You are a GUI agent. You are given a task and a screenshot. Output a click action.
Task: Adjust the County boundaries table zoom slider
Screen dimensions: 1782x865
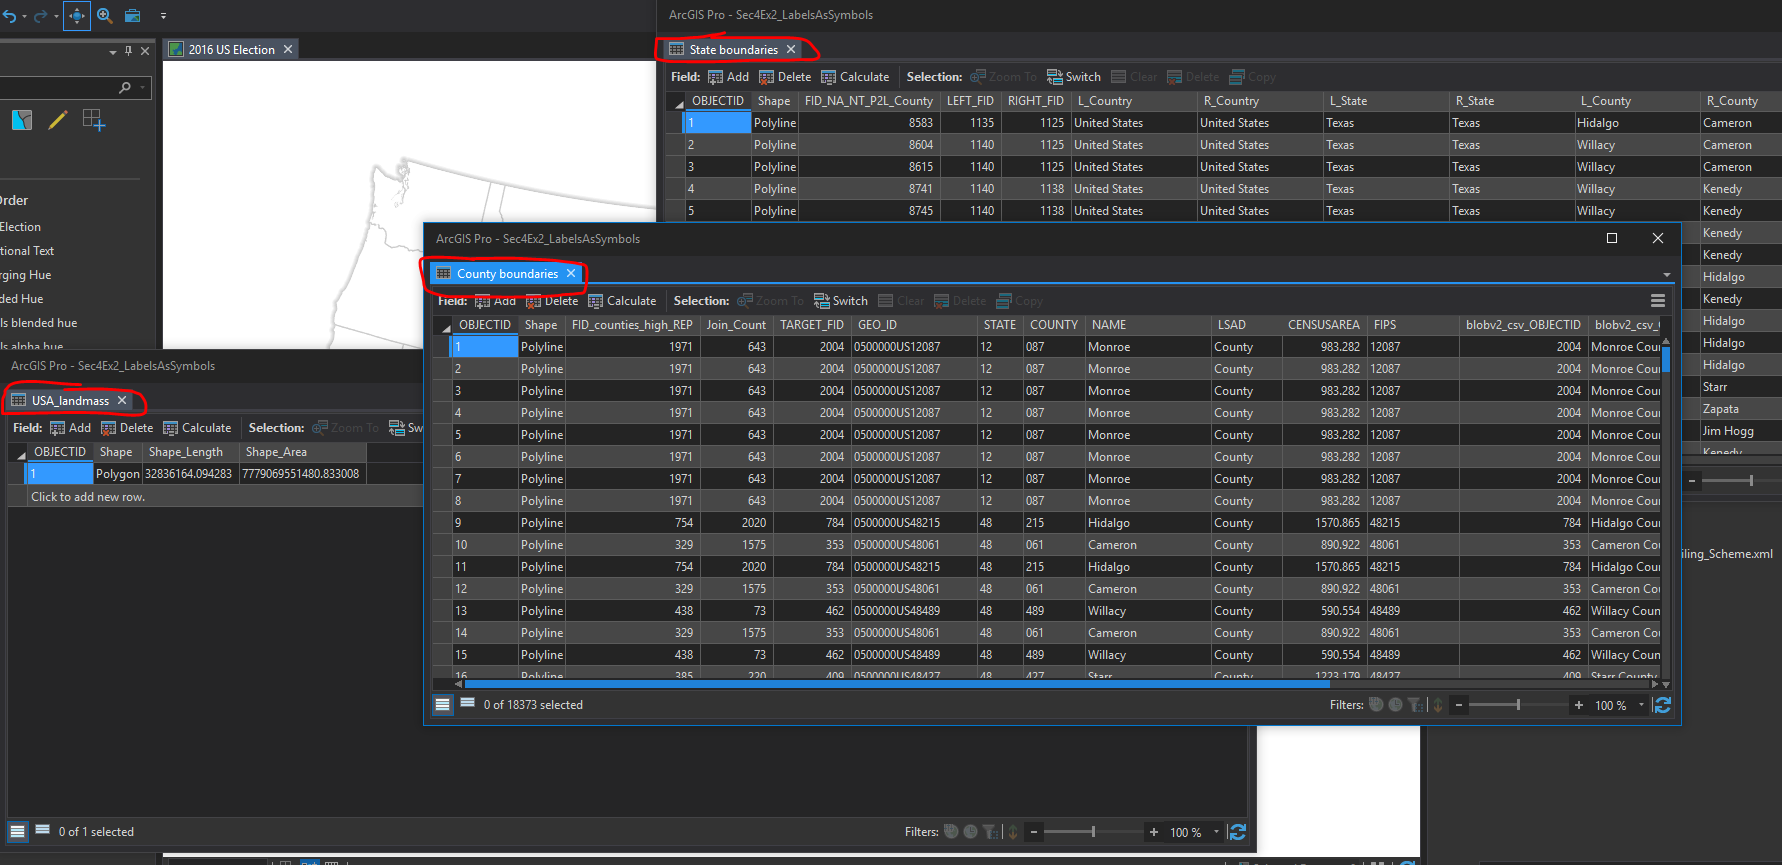click(1518, 705)
